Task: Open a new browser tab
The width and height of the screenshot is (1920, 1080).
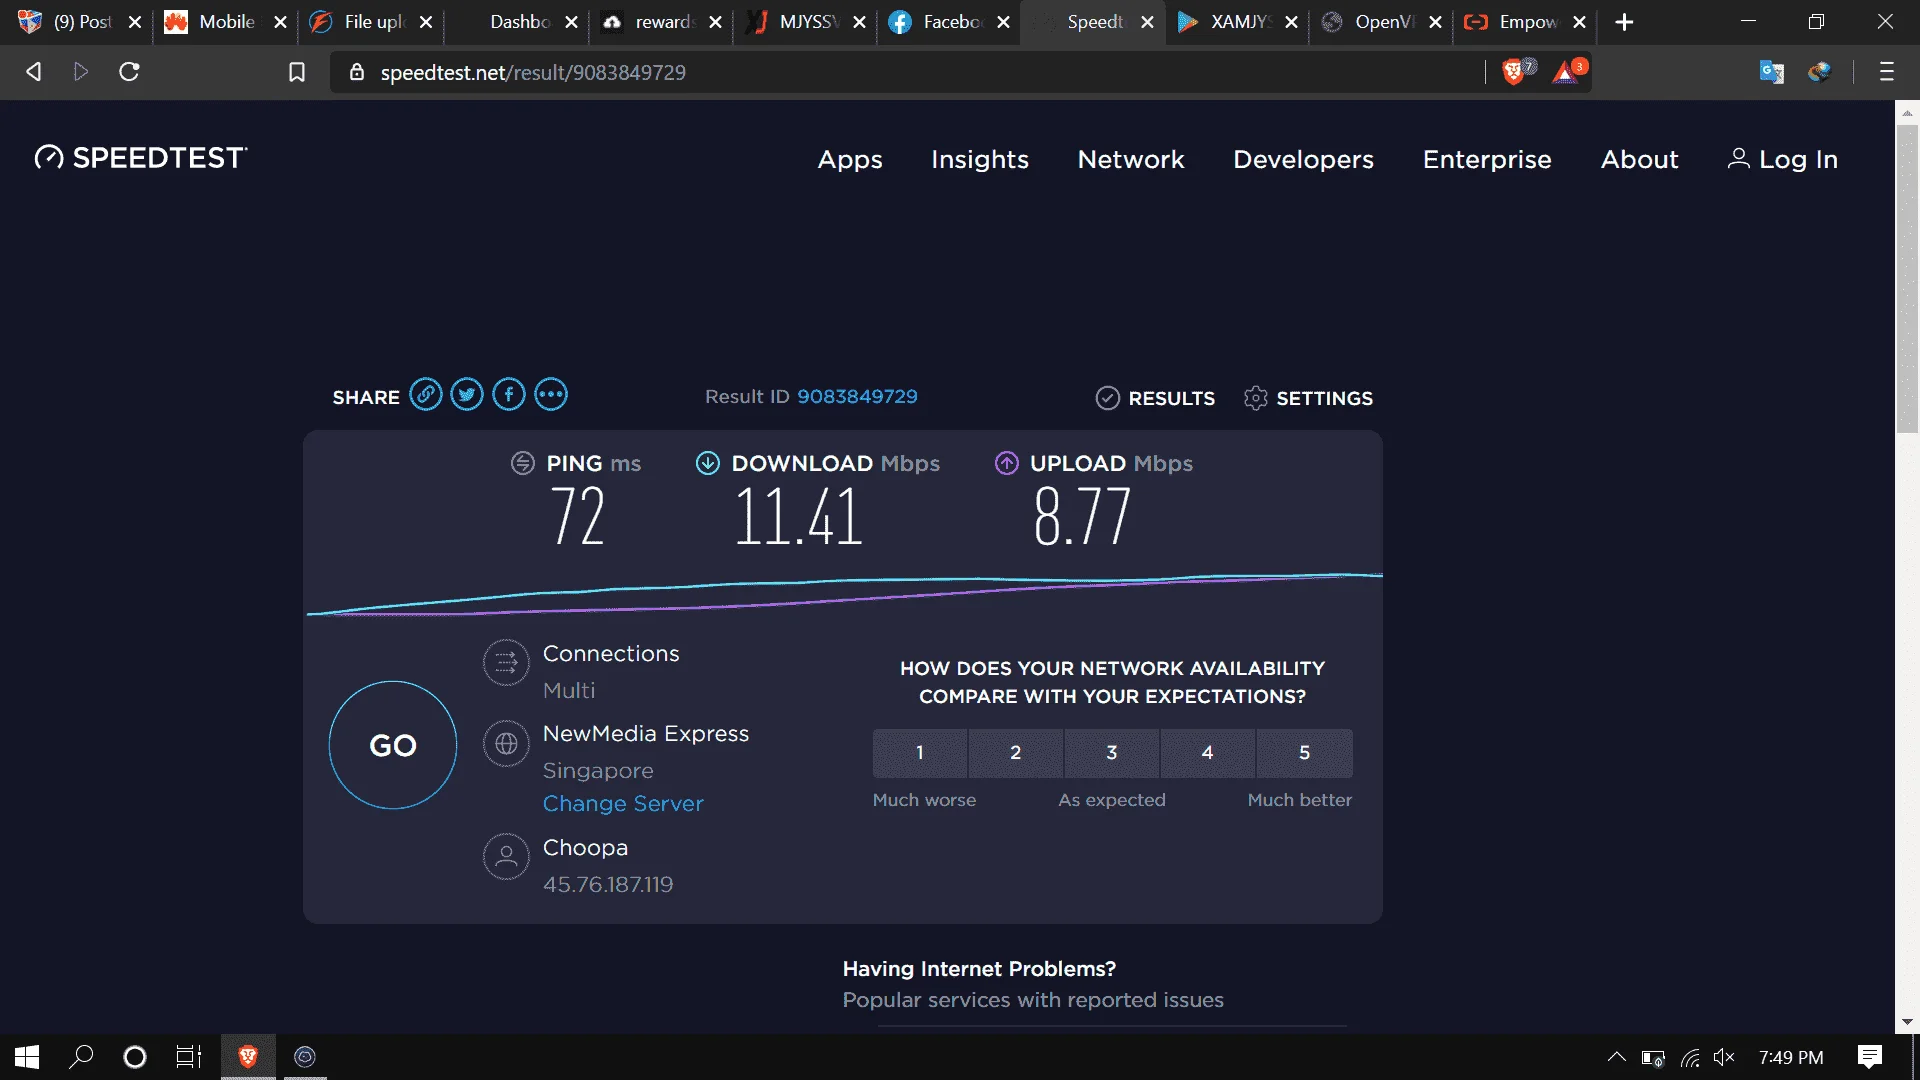Action: pos(1624,22)
